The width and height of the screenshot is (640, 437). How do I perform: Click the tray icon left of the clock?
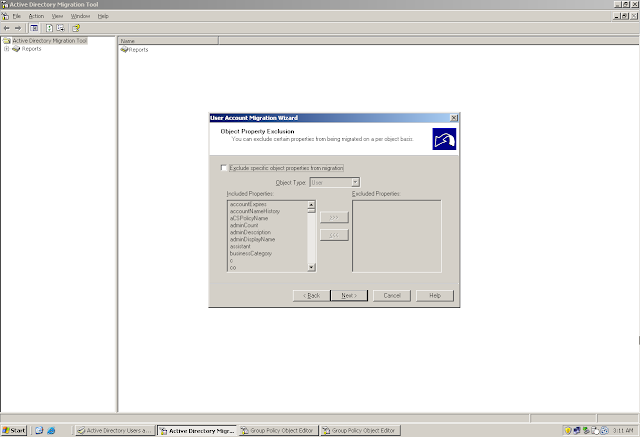[x=604, y=430]
